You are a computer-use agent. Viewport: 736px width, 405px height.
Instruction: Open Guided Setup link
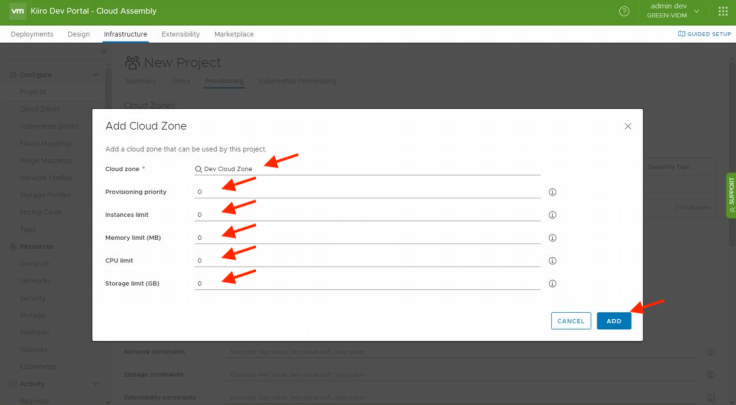point(704,34)
